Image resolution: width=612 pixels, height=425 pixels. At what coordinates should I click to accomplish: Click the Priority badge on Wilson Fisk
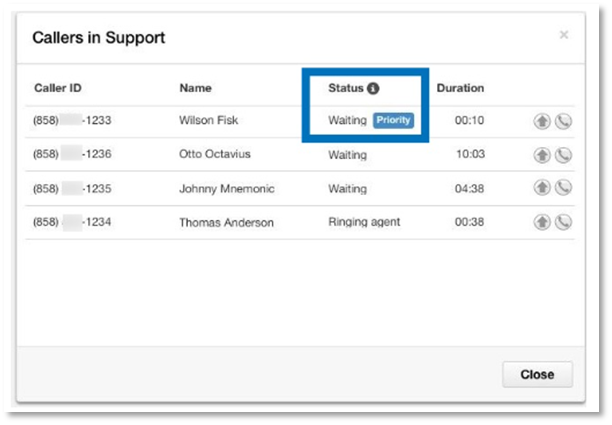pos(393,121)
